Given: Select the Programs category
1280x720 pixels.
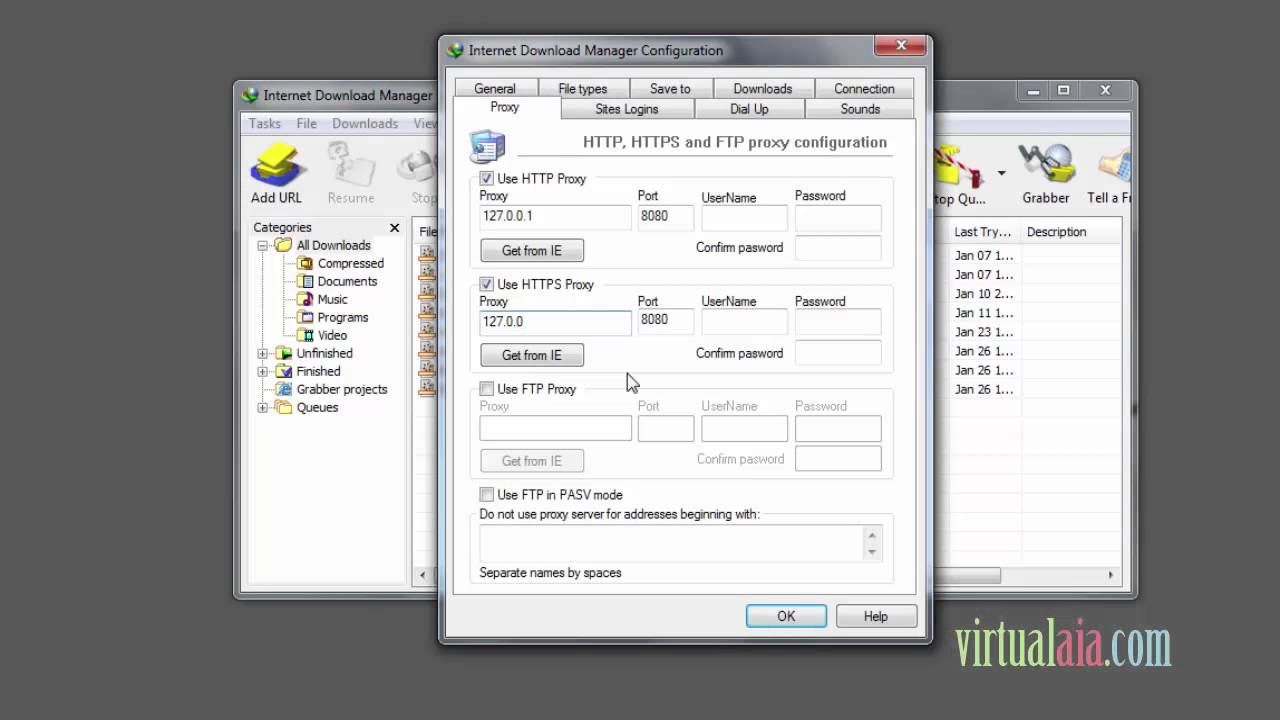Looking at the screenshot, I should click(x=342, y=317).
